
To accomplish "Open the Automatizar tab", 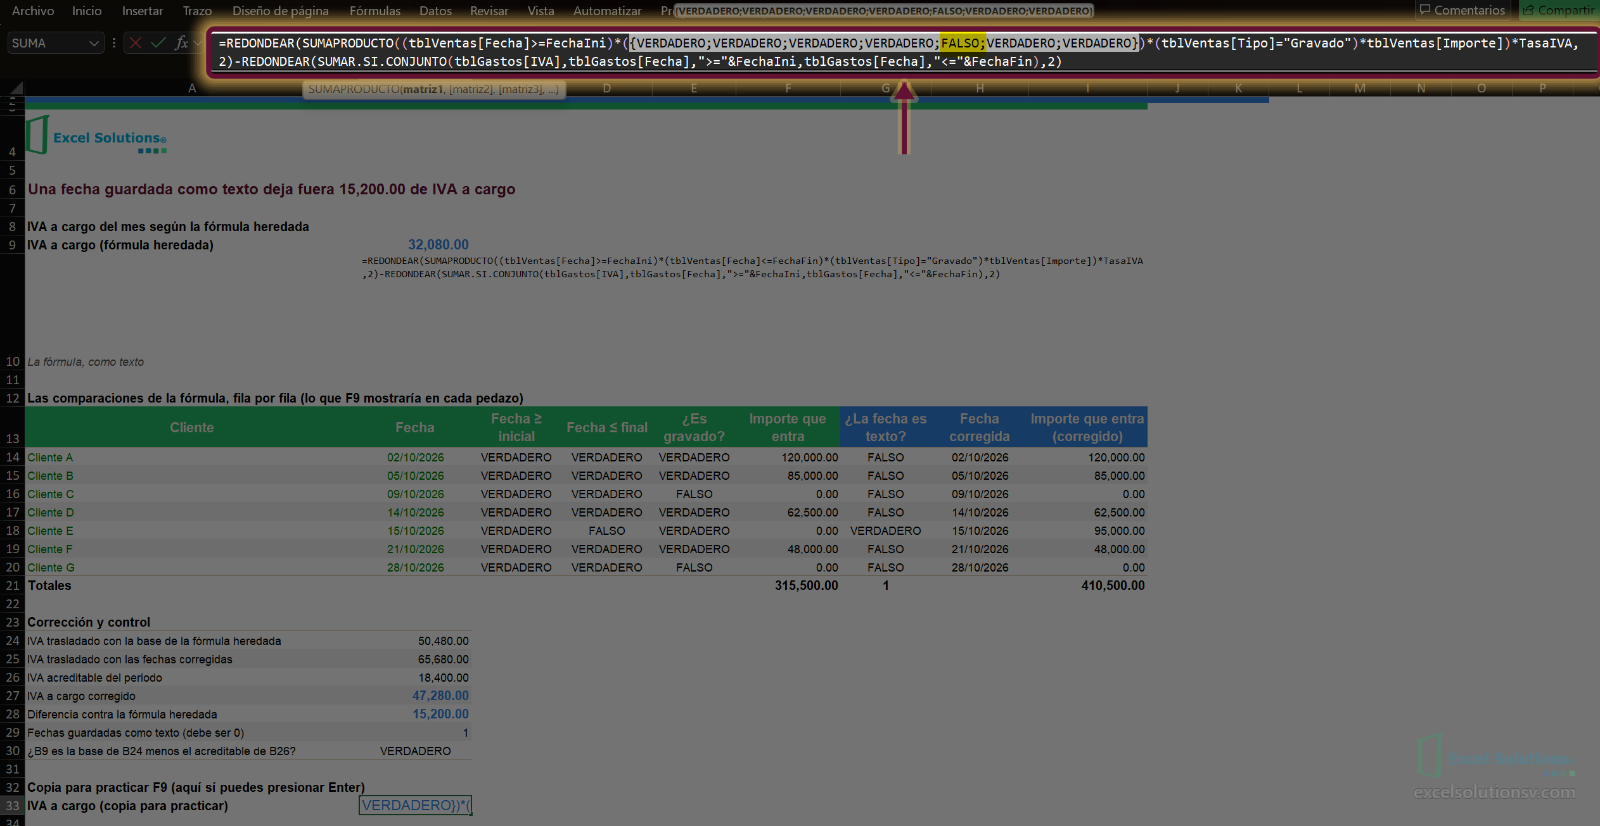I will coord(607,11).
